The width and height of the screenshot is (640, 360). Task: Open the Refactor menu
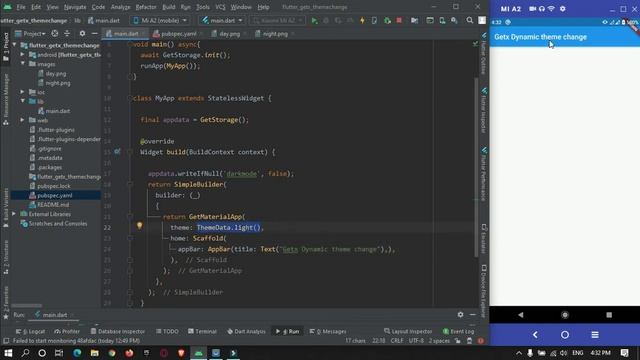pyautogui.click(x=146, y=7)
